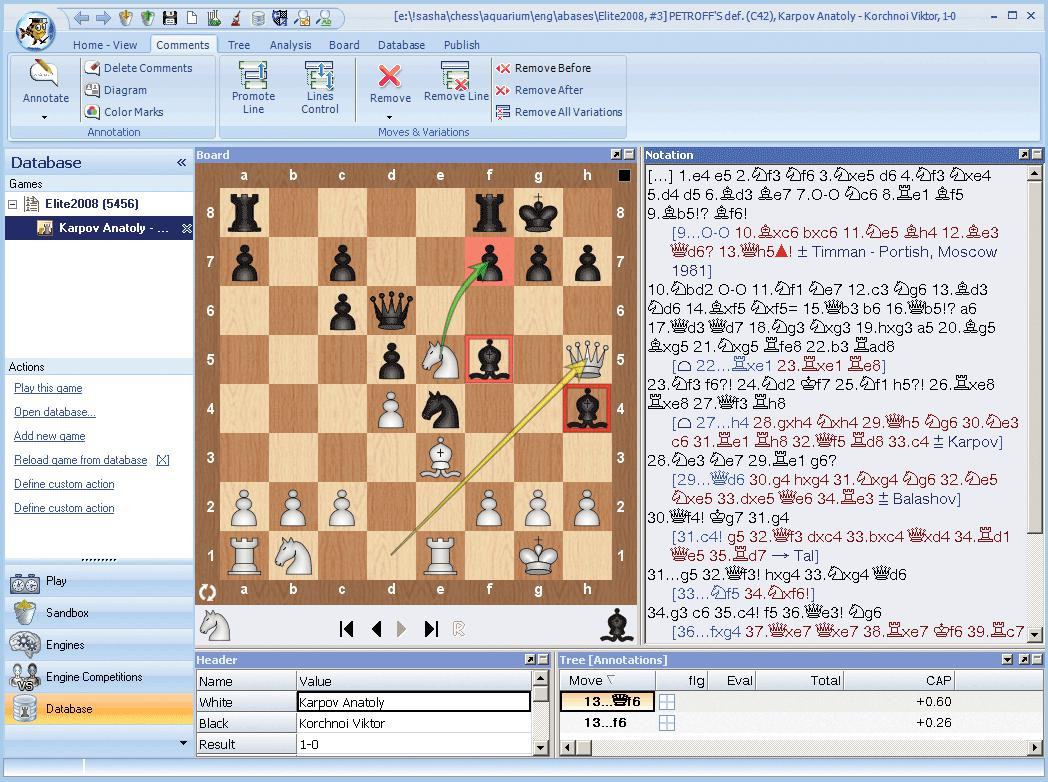Screen dimensions: 1048x782
Task: Click the red microscope icon in top toolbar
Action: click(x=236, y=18)
